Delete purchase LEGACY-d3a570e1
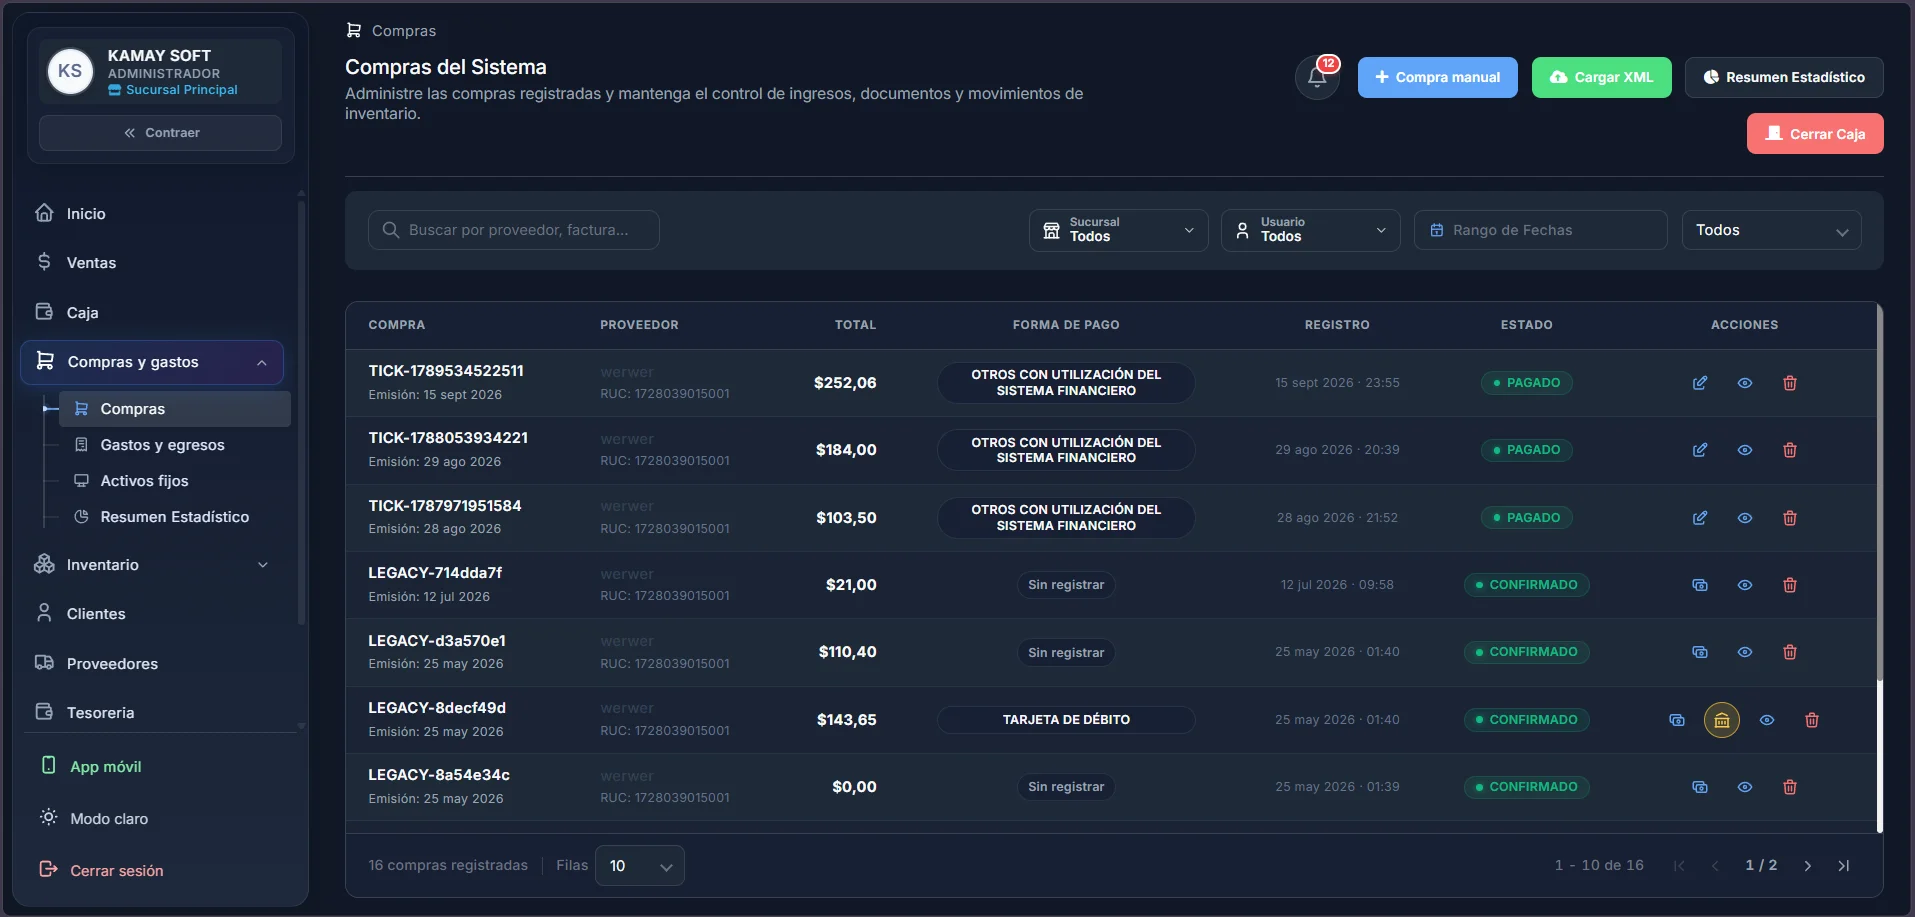The height and width of the screenshot is (917, 1915). (1789, 652)
